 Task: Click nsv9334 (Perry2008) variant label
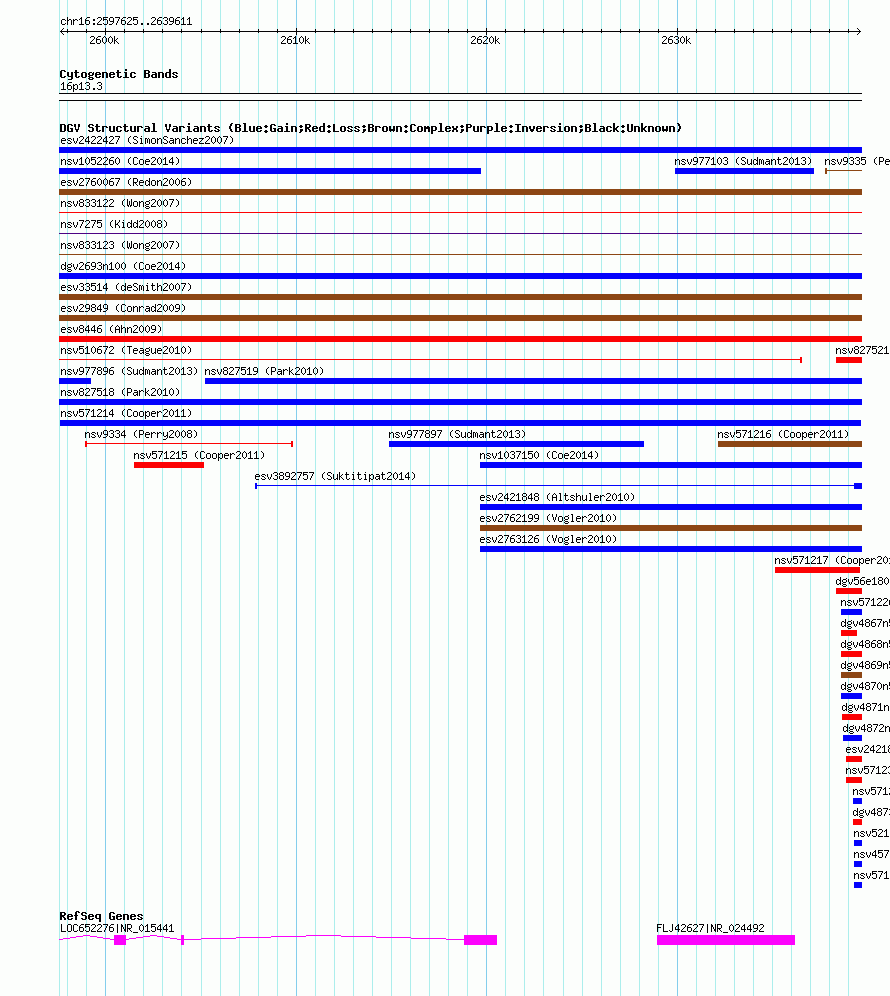pyautogui.click(x=141, y=434)
